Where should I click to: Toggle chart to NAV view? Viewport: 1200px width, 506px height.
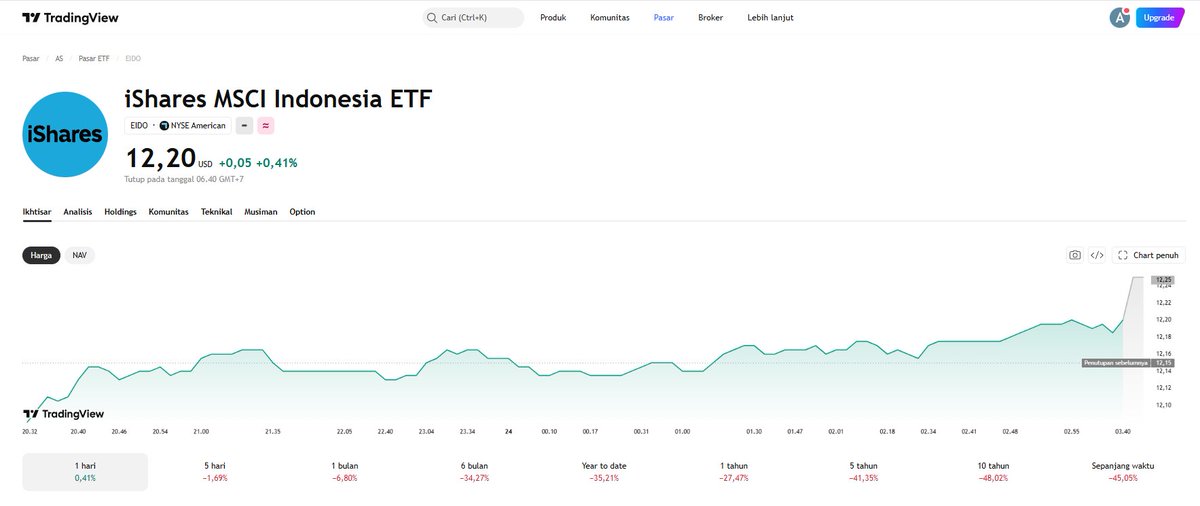click(80, 255)
